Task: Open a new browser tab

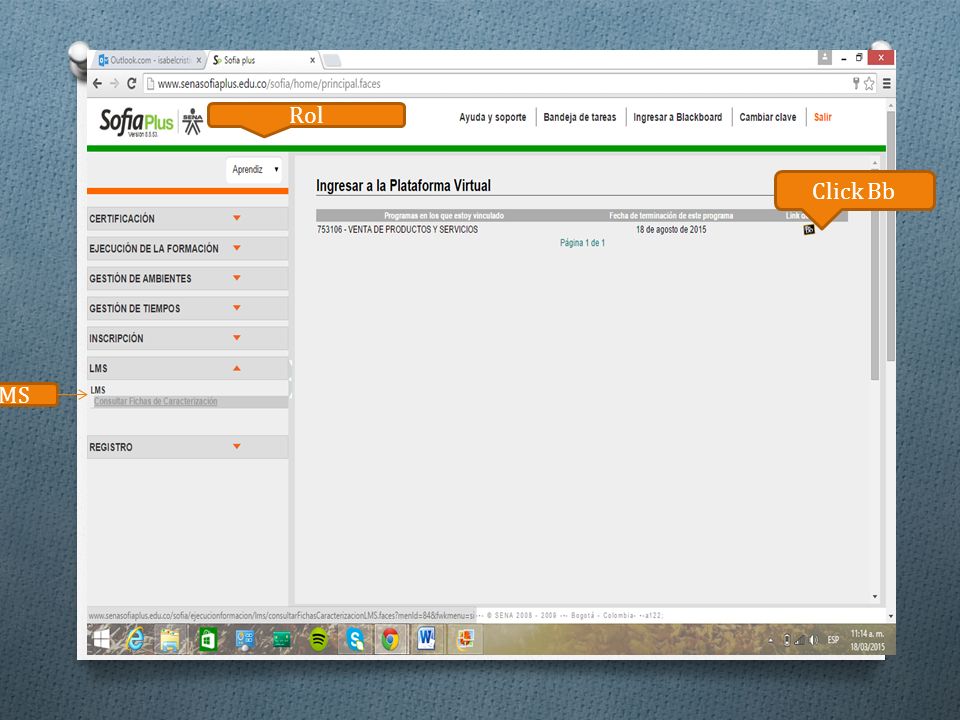Action: 331,61
